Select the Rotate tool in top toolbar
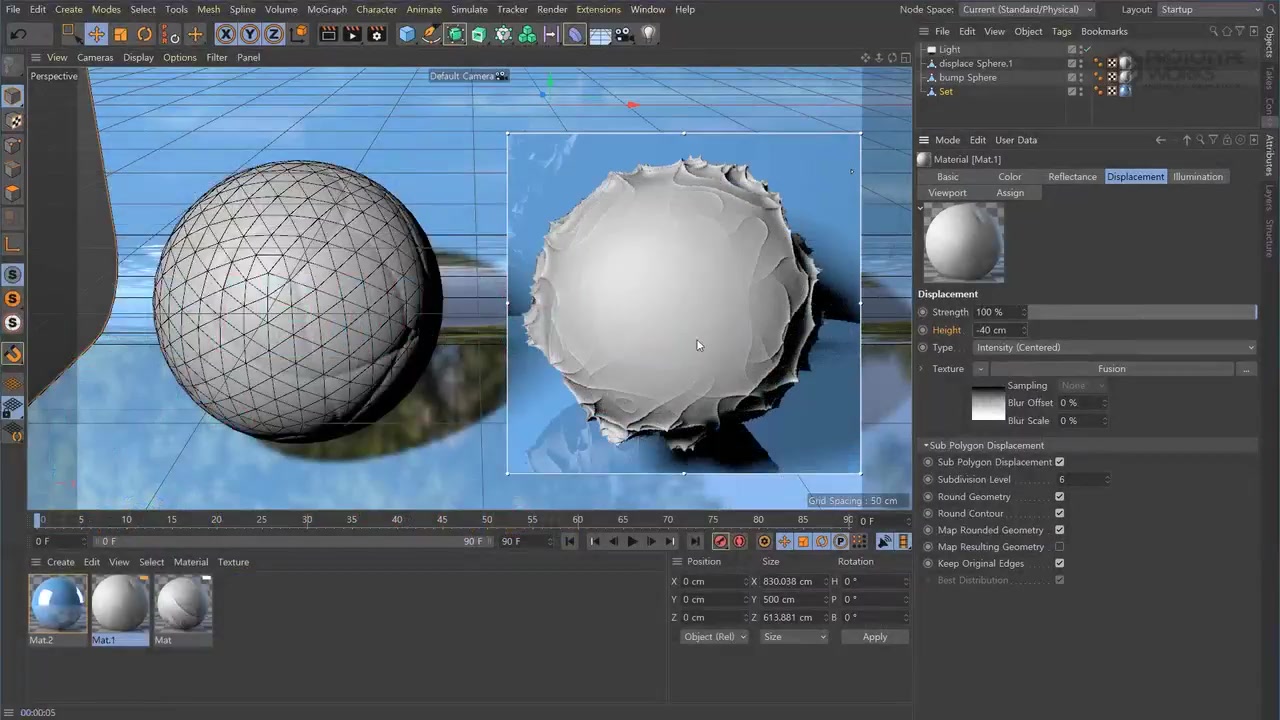Image resolution: width=1280 pixels, height=720 pixels. (144, 34)
